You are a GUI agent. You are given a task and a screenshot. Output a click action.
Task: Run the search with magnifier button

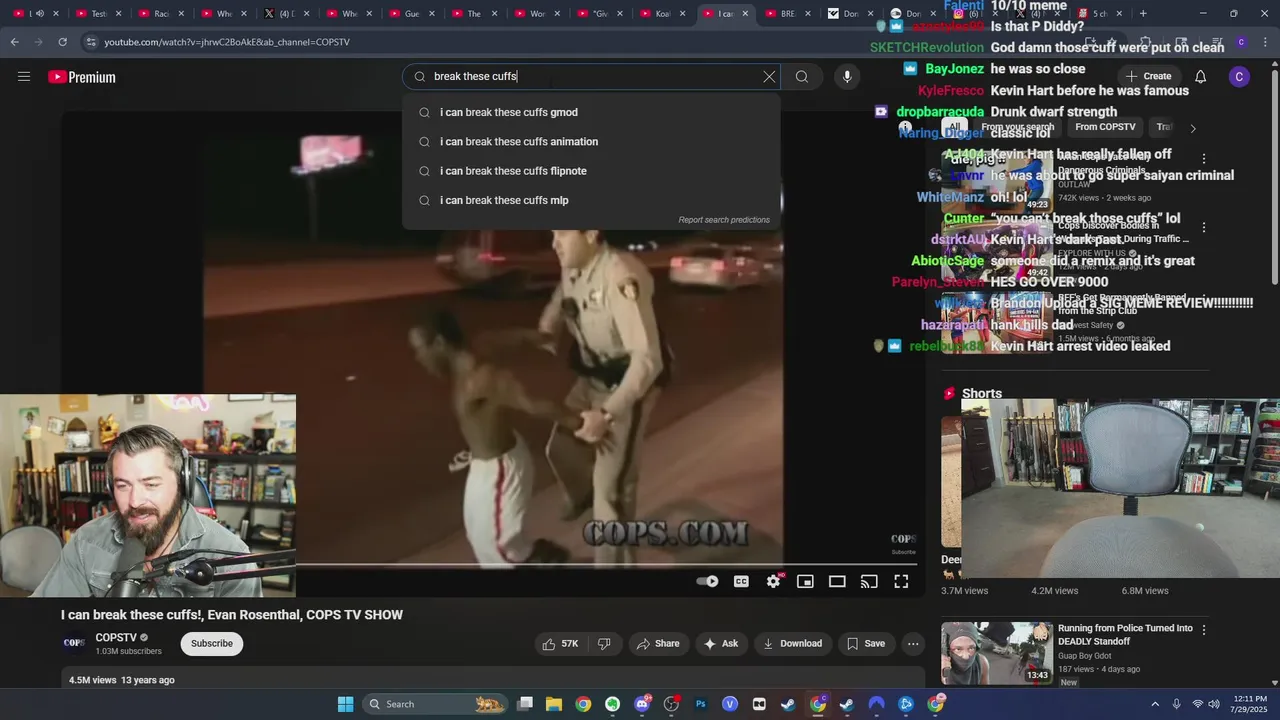(x=802, y=77)
